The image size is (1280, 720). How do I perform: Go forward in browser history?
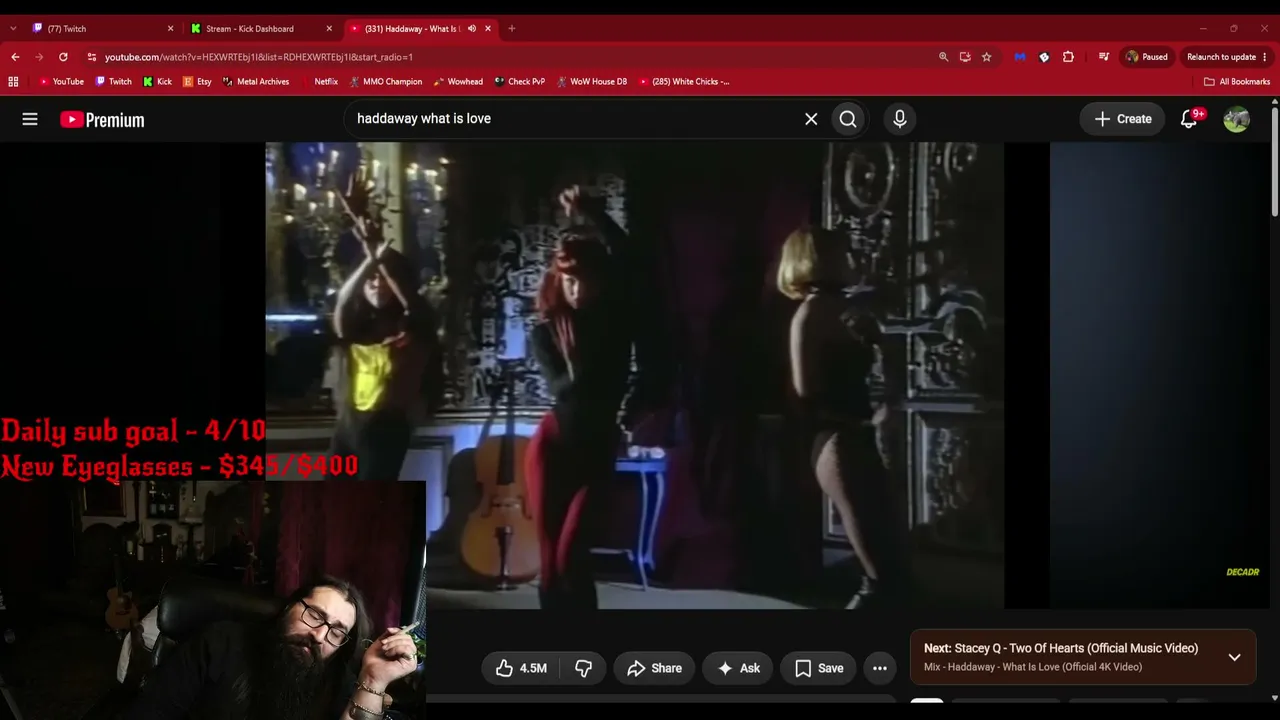pyautogui.click(x=39, y=57)
